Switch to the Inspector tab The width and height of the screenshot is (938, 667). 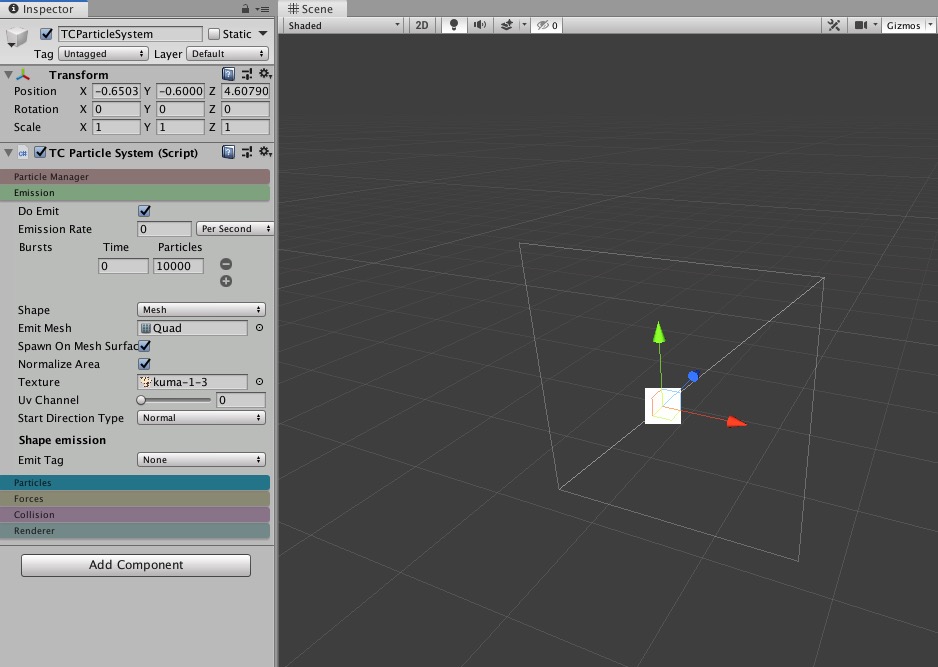[42, 9]
